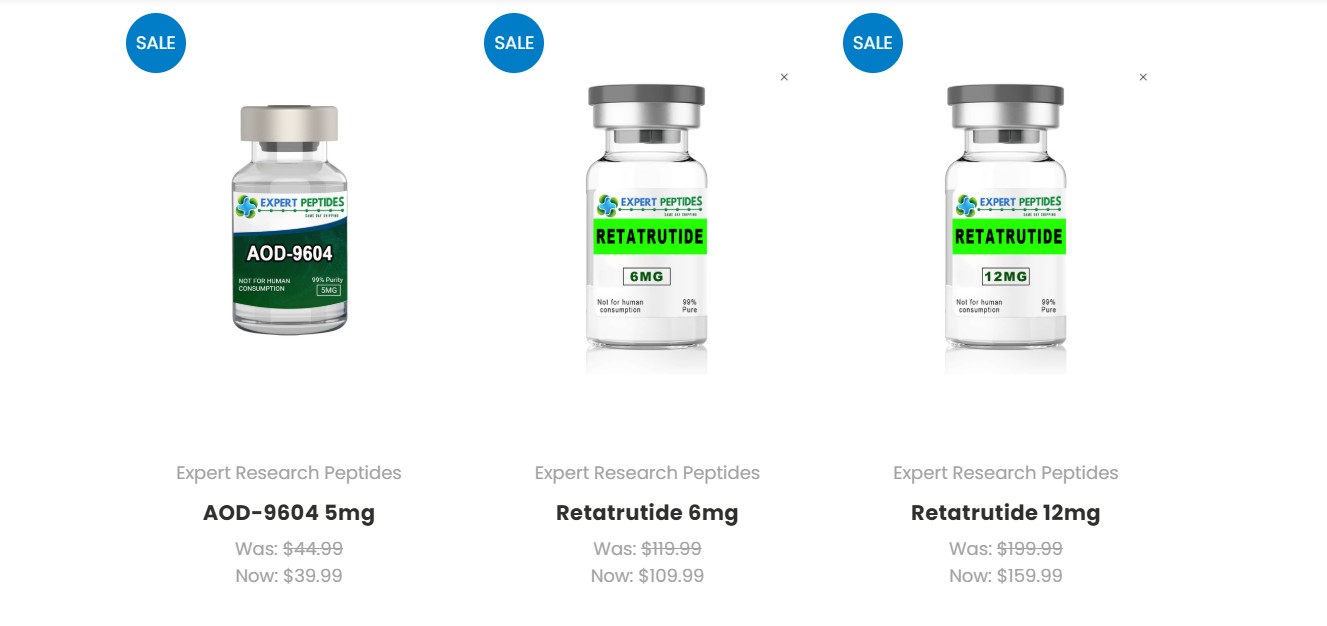The width and height of the screenshot is (1327, 626).
Task: Open the Retatrutide 6mg product title
Action: point(647,513)
